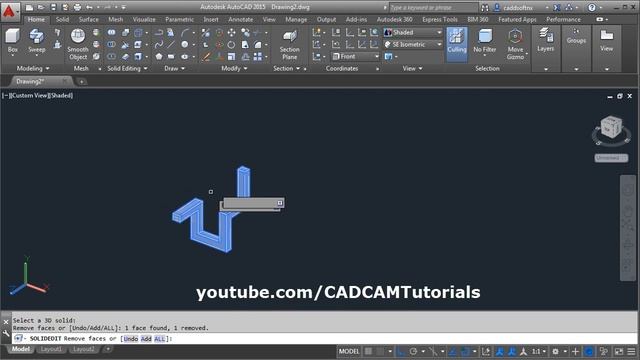Open status bar customization menu
Image resolution: width=640 pixels, height=360 pixels.
pyautogui.click(x=631, y=351)
